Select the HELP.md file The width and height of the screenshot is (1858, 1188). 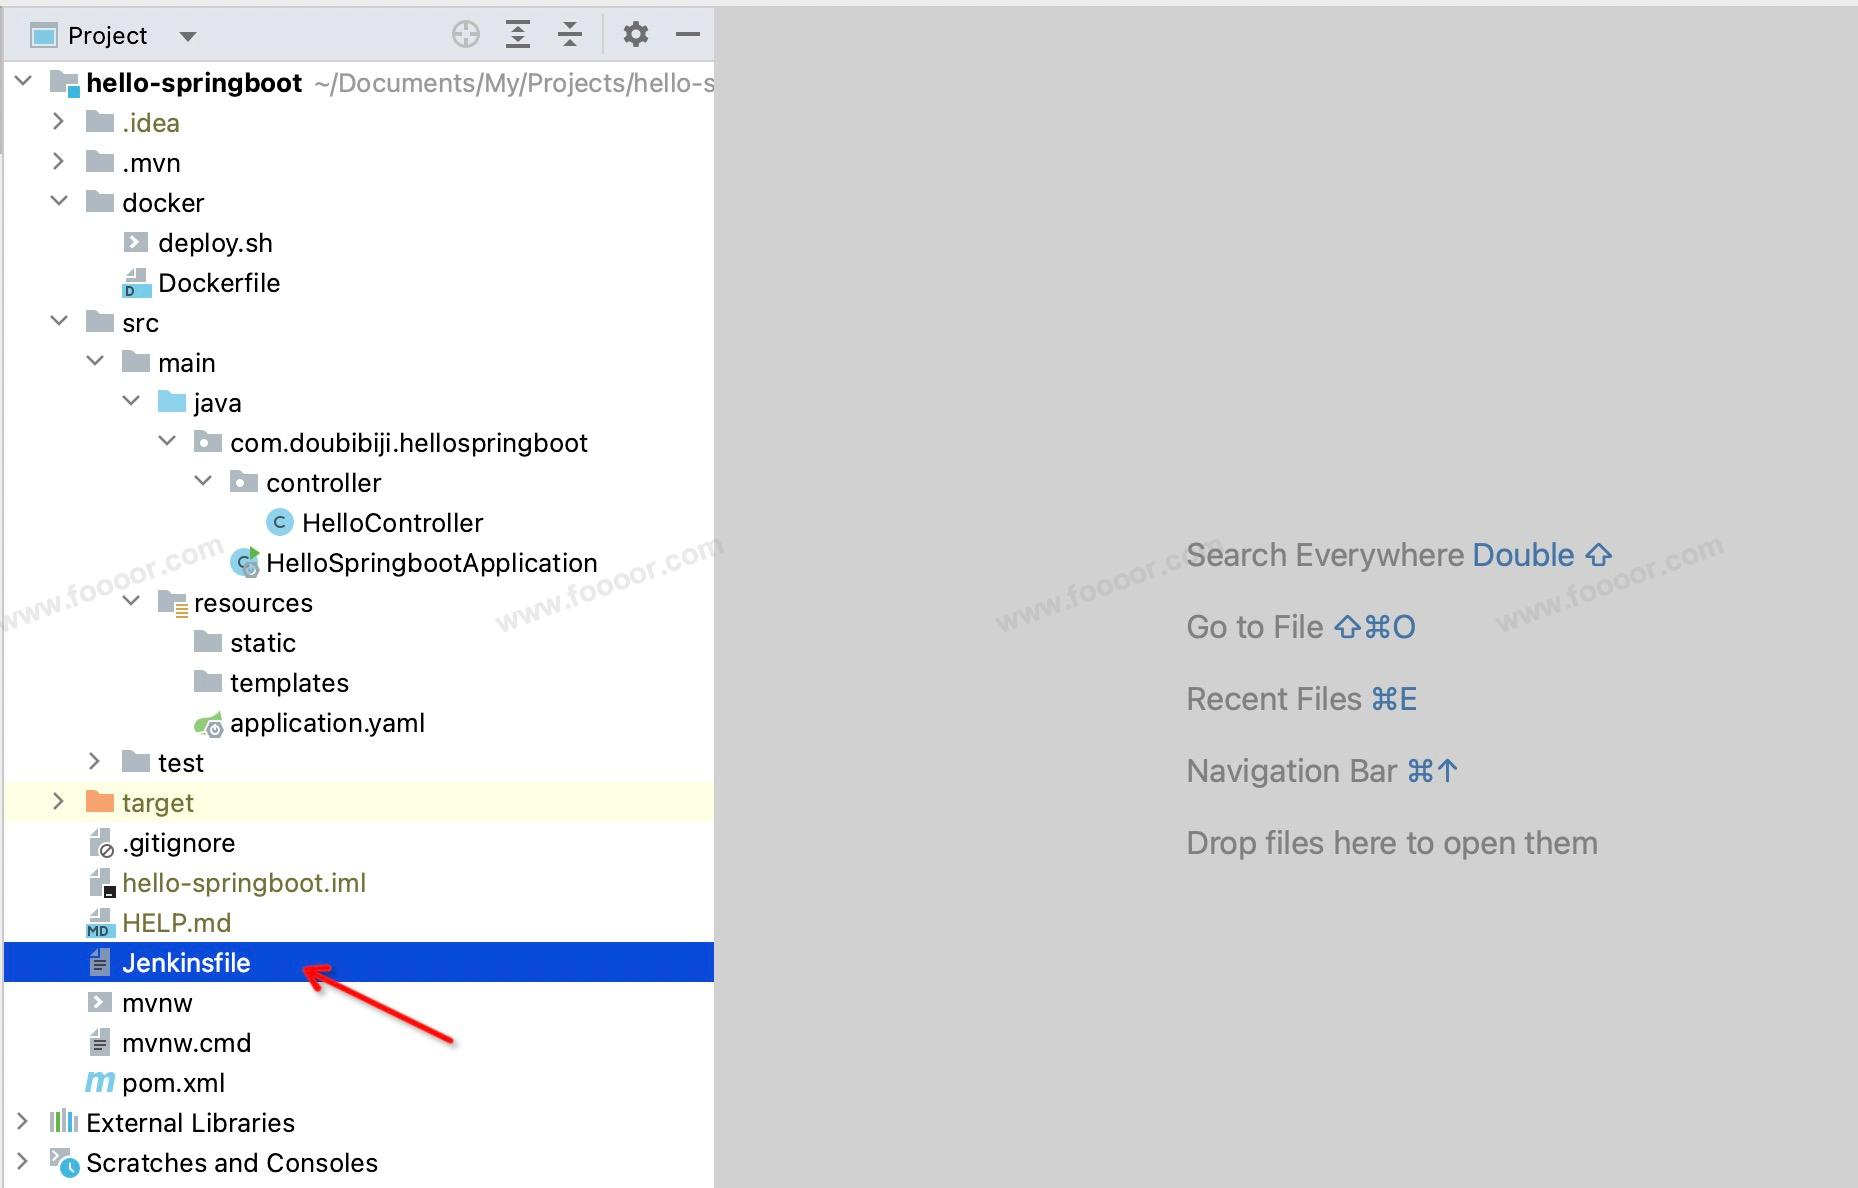click(176, 923)
